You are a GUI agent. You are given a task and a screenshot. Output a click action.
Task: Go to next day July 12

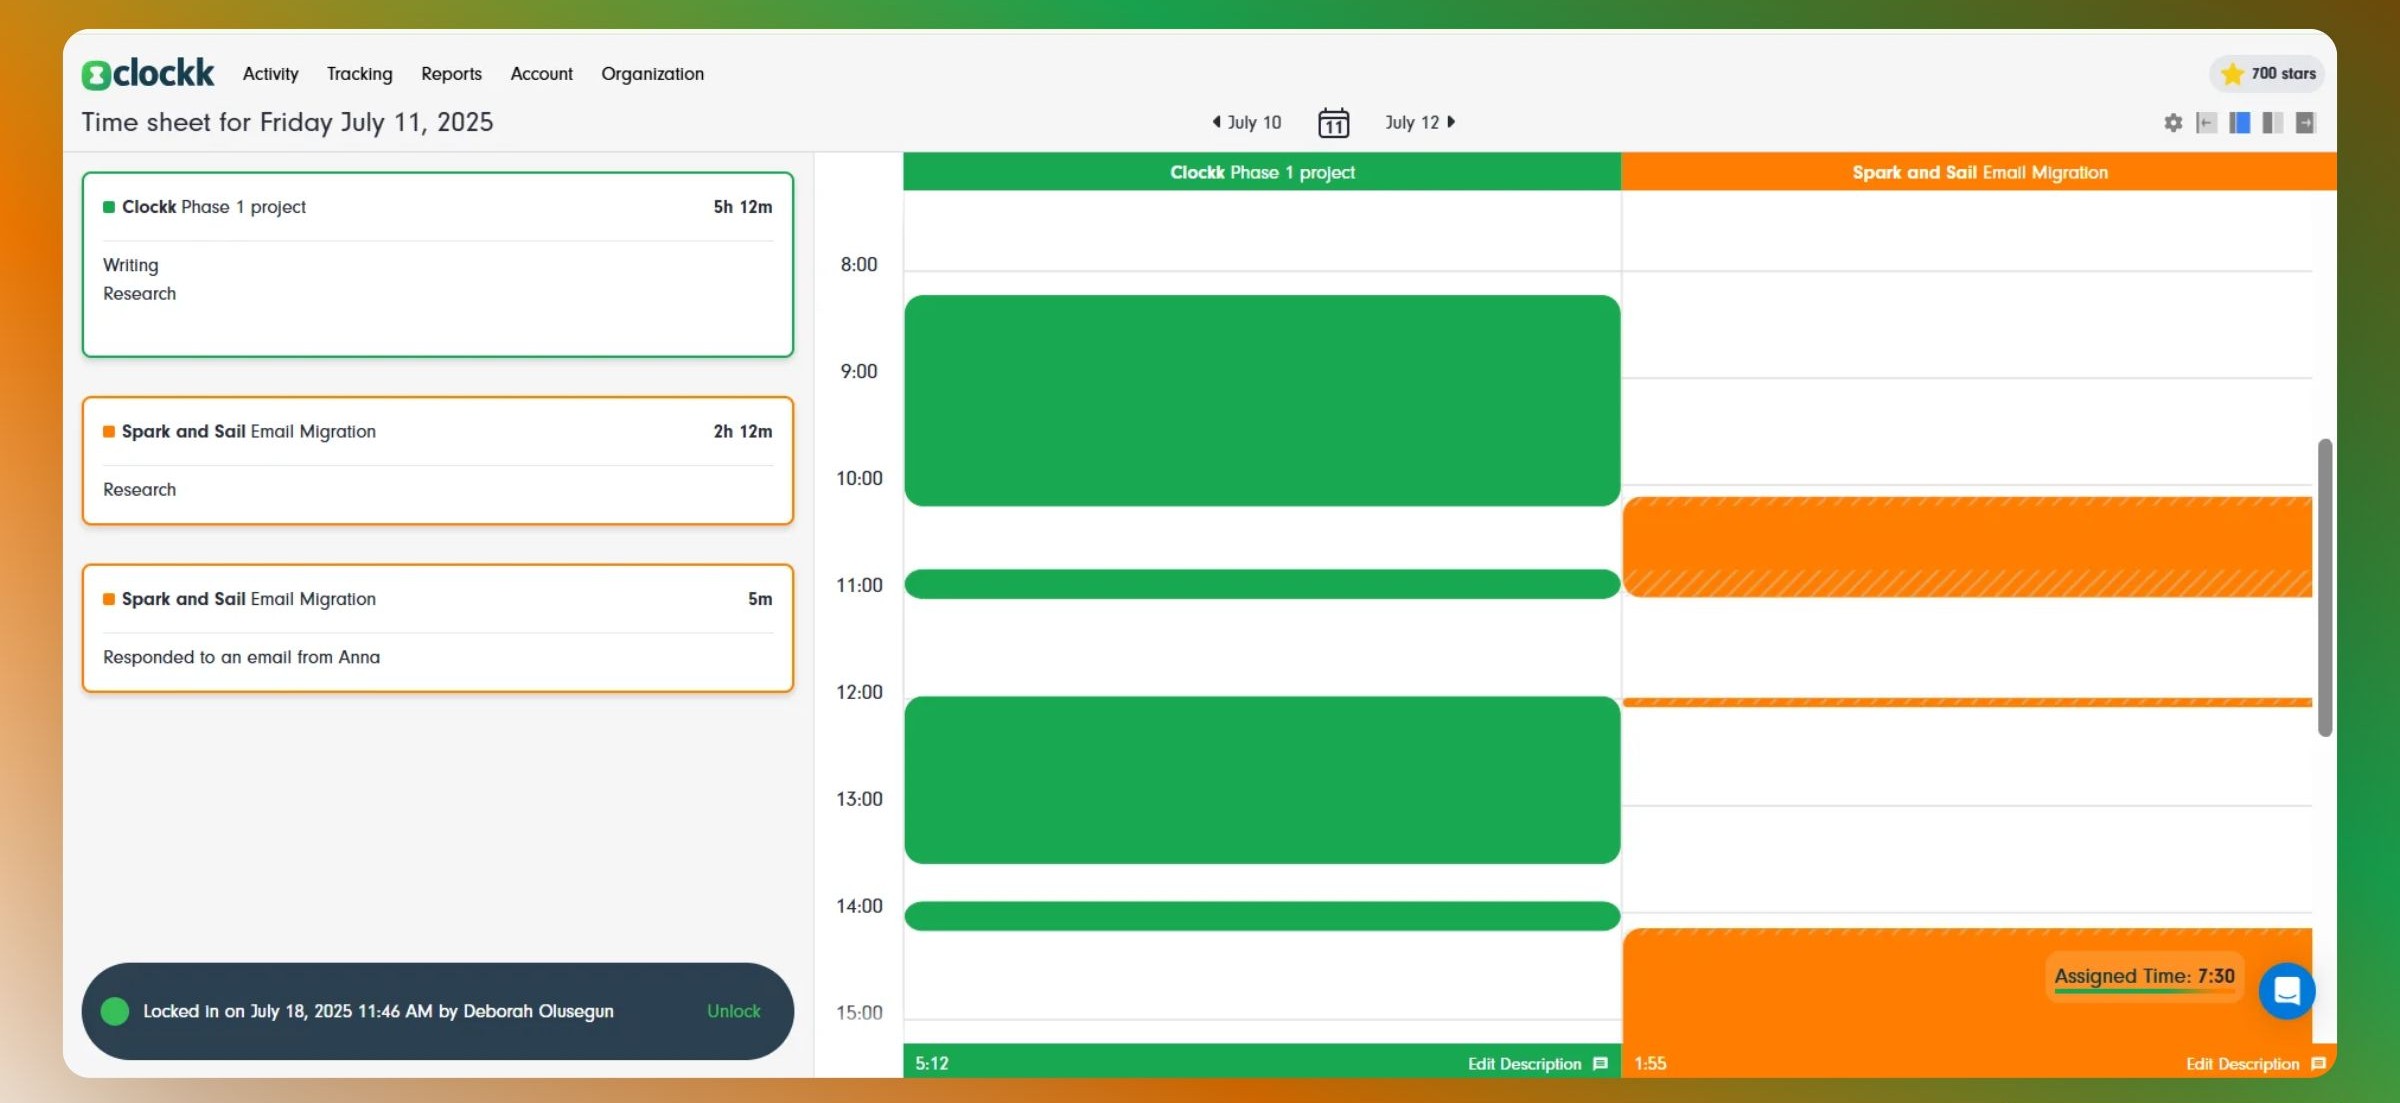[x=1420, y=122]
